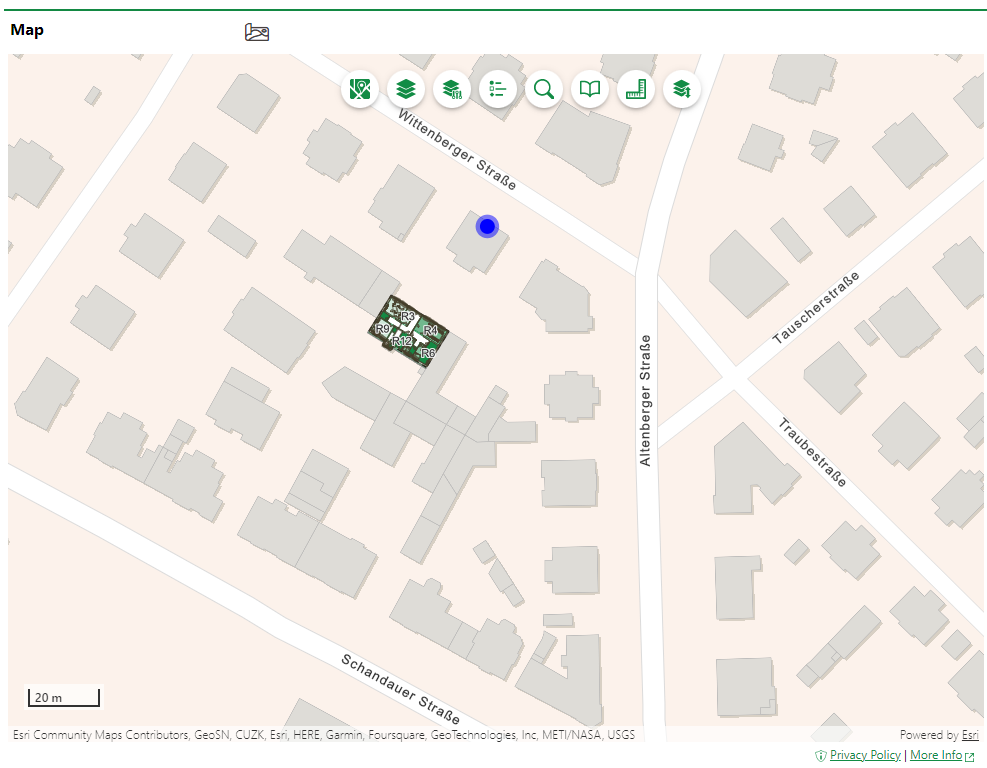Select the ruler measurement tool
The image size is (987, 768).
[x=636, y=89]
